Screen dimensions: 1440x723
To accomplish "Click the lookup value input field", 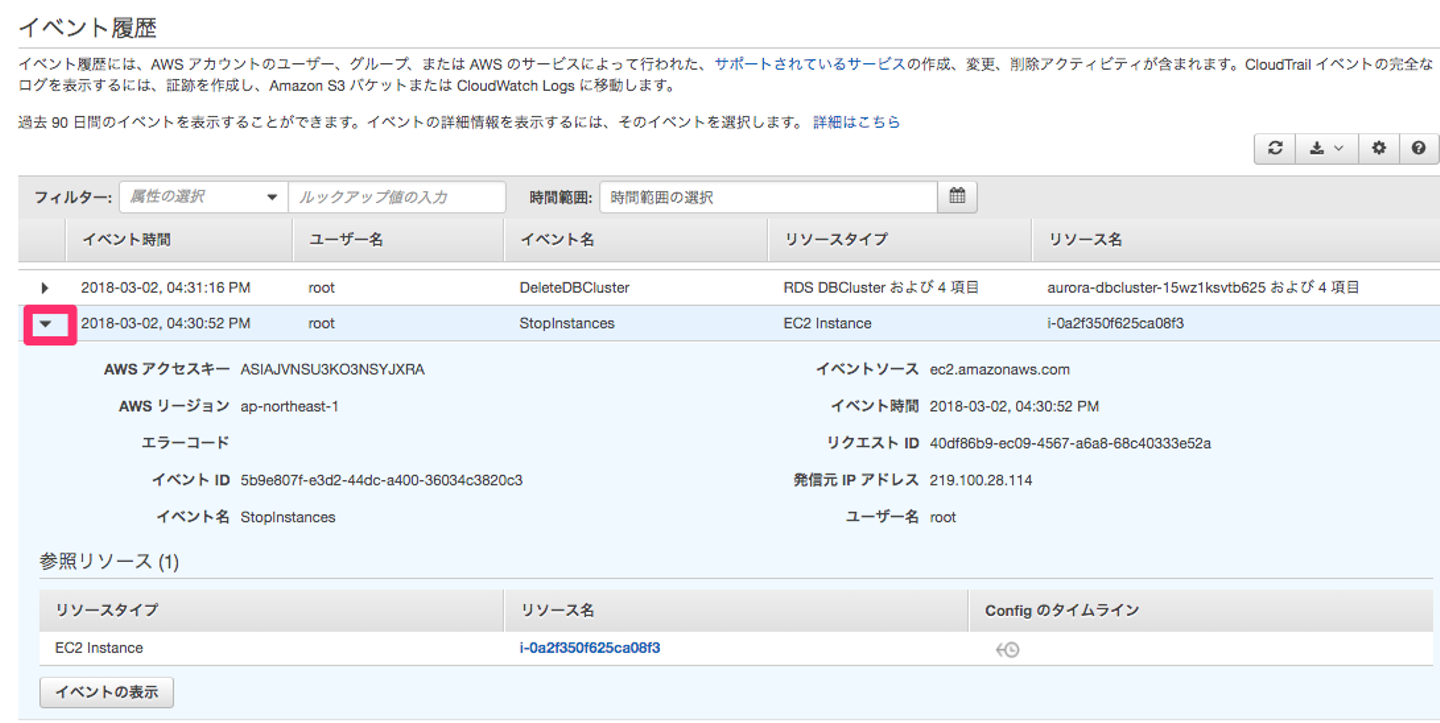I will [x=397, y=197].
